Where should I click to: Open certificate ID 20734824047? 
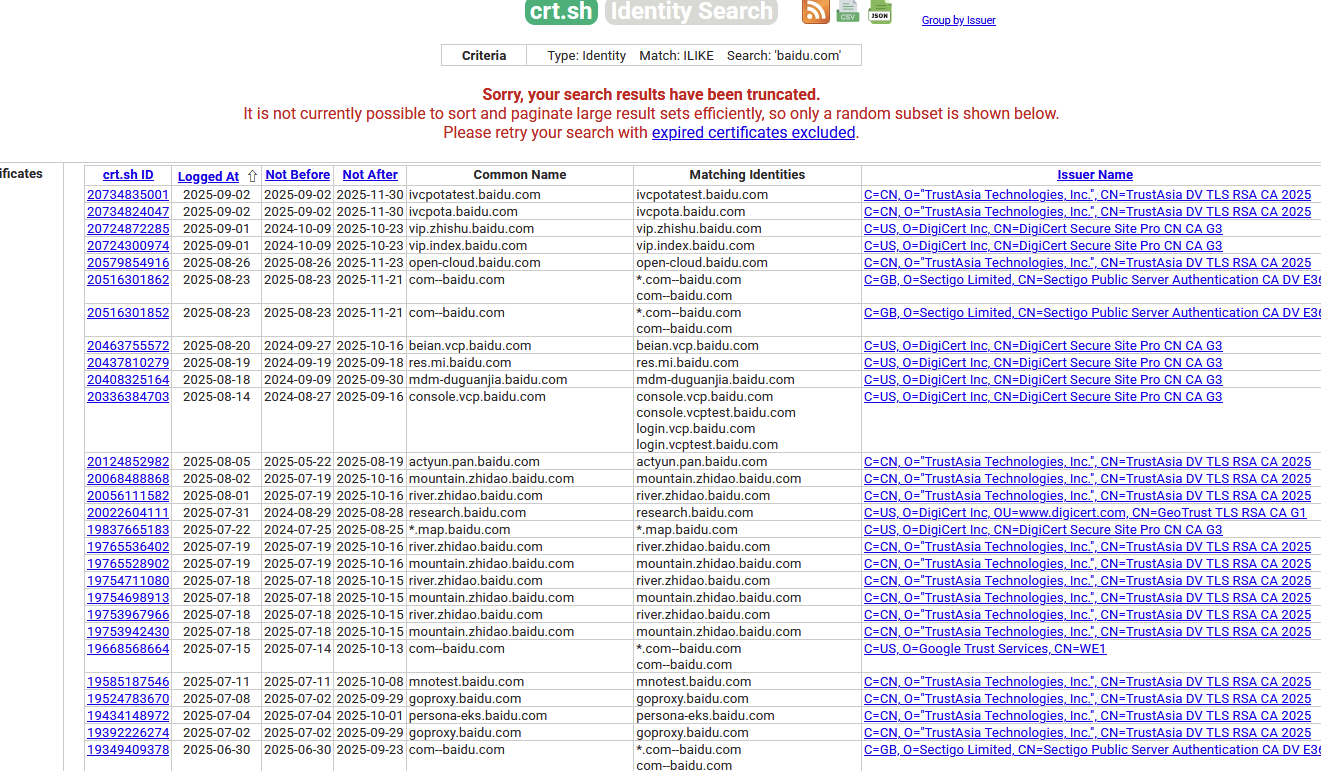tap(128, 212)
